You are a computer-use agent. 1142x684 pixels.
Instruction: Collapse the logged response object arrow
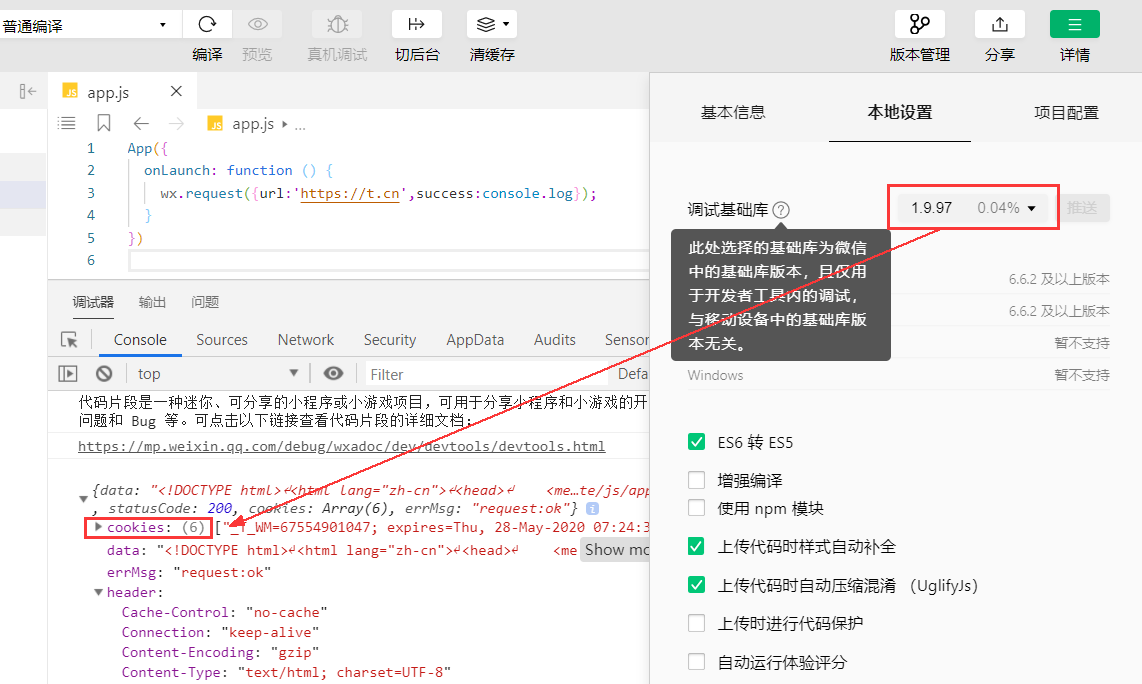point(83,499)
